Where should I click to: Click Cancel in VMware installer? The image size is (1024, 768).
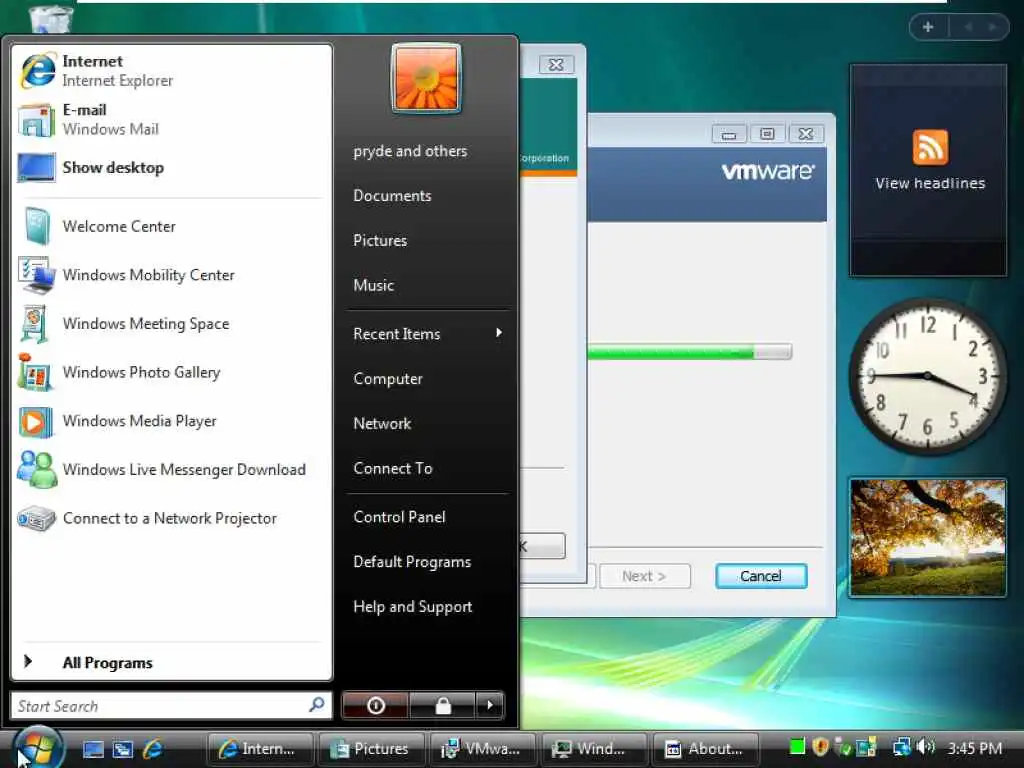click(761, 576)
